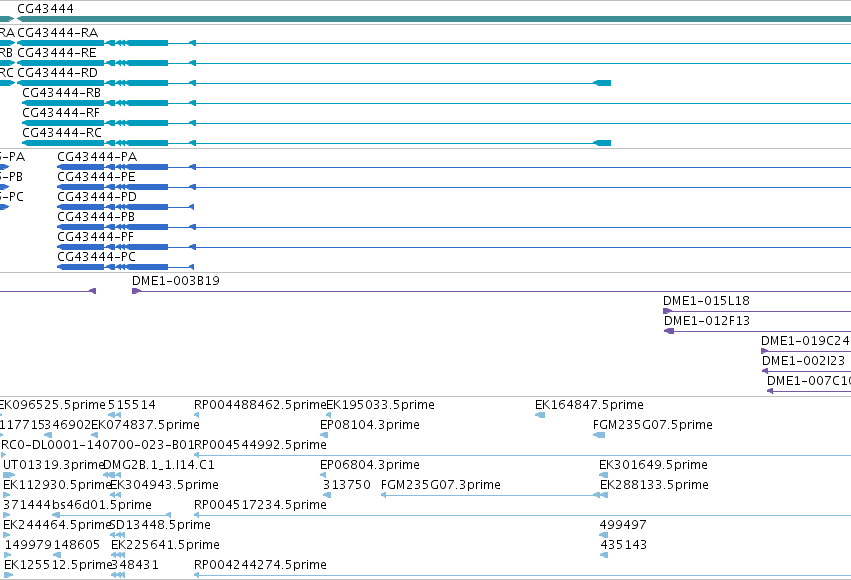851x580 pixels.
Task: Click the CG43444-RA transcript label
Action: [x=58, y=33]
